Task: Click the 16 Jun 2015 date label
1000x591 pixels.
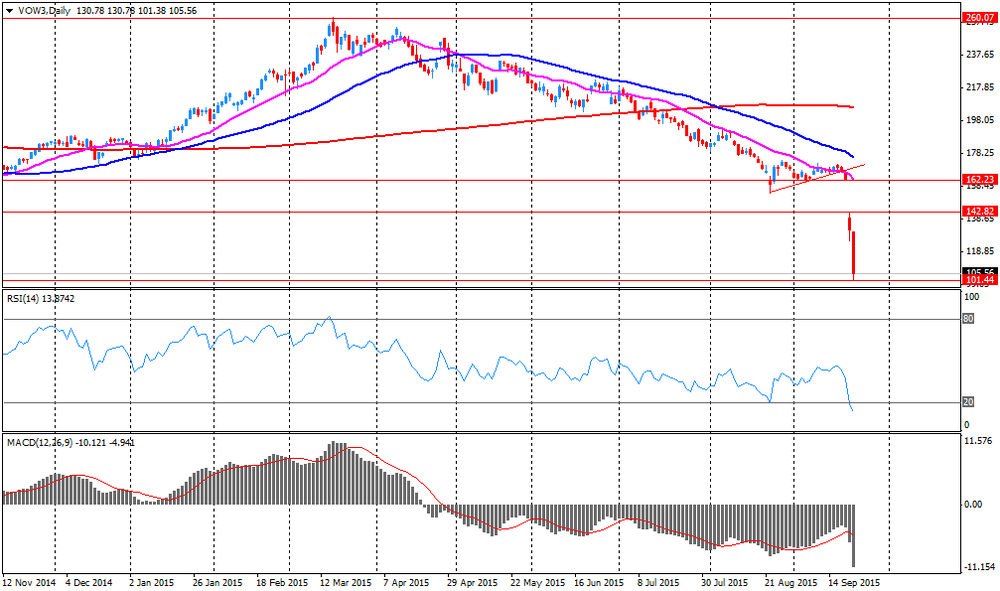Action: pyautogui.click(x=599, y=583)
